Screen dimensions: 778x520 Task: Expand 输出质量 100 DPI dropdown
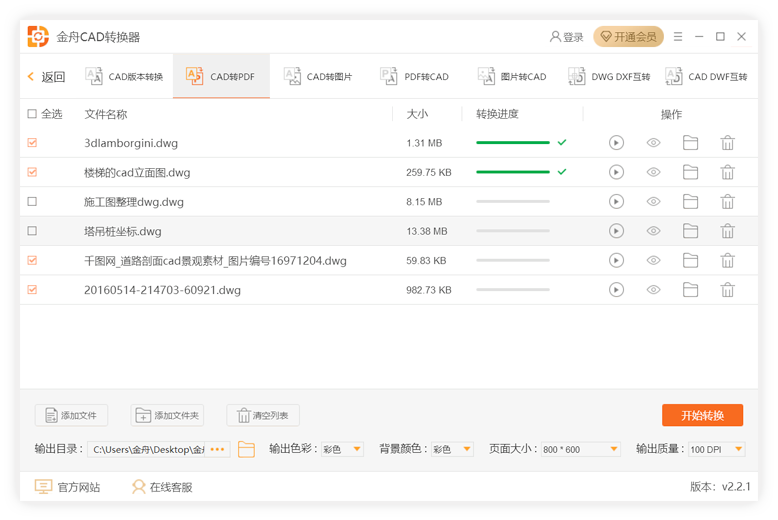[716, 449]
